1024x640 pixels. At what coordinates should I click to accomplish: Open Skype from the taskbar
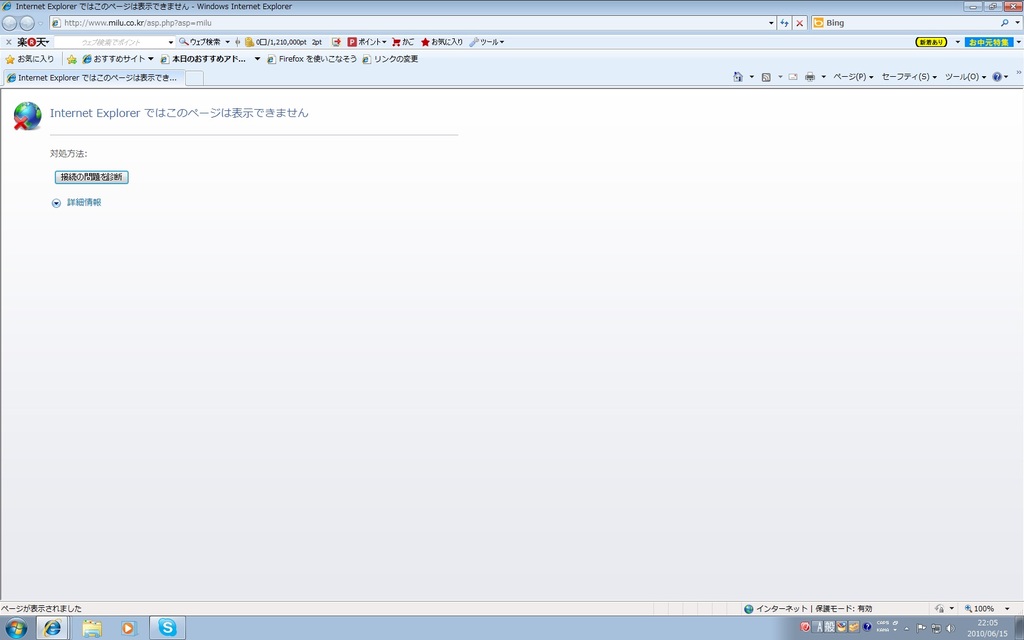[x=167, y=627]
